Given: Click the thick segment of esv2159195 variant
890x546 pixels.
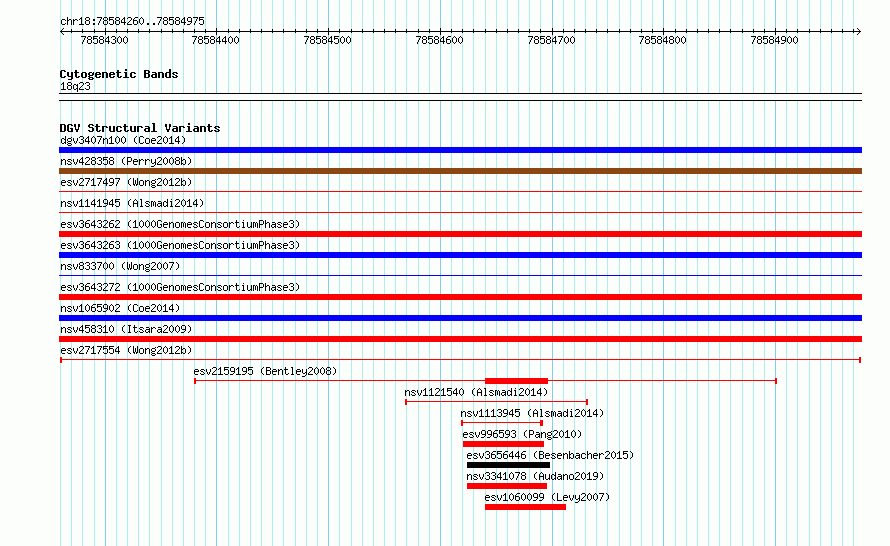Looking at the screenshot, I should [517, 381].
